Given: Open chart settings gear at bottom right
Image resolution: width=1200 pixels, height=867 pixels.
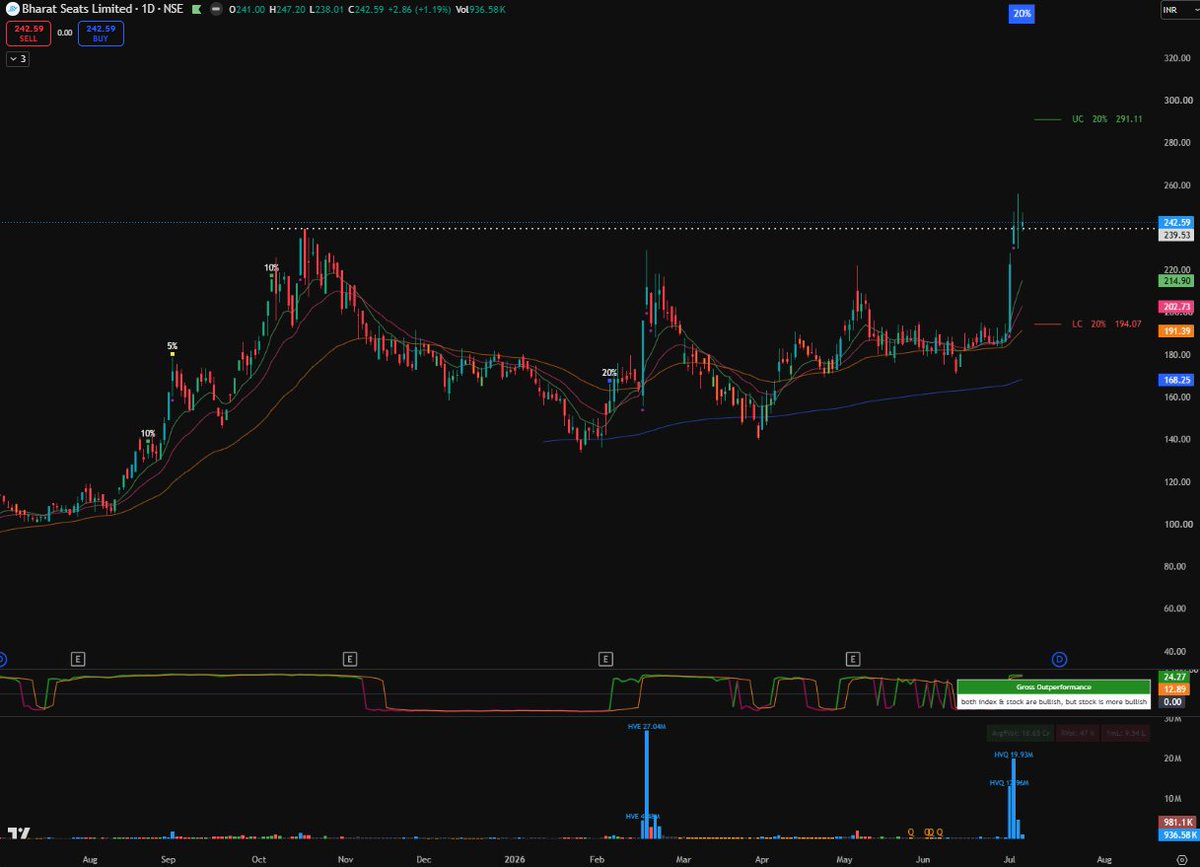Looking at the screenshot, I should [x=1181, y=859].
